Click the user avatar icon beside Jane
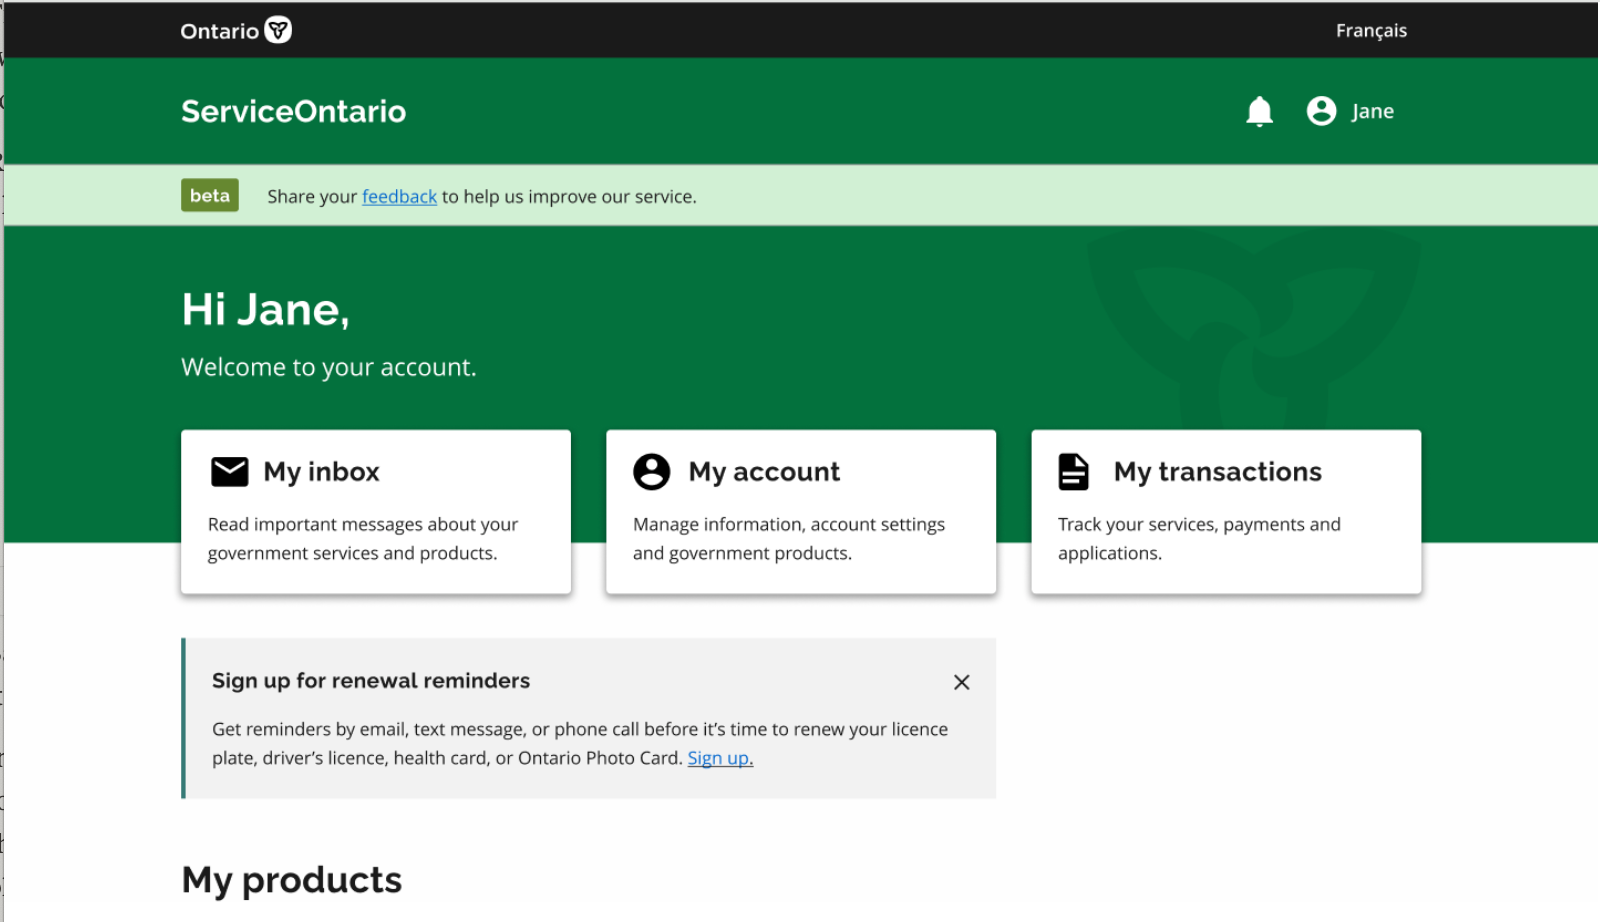 pos(1321,111)
